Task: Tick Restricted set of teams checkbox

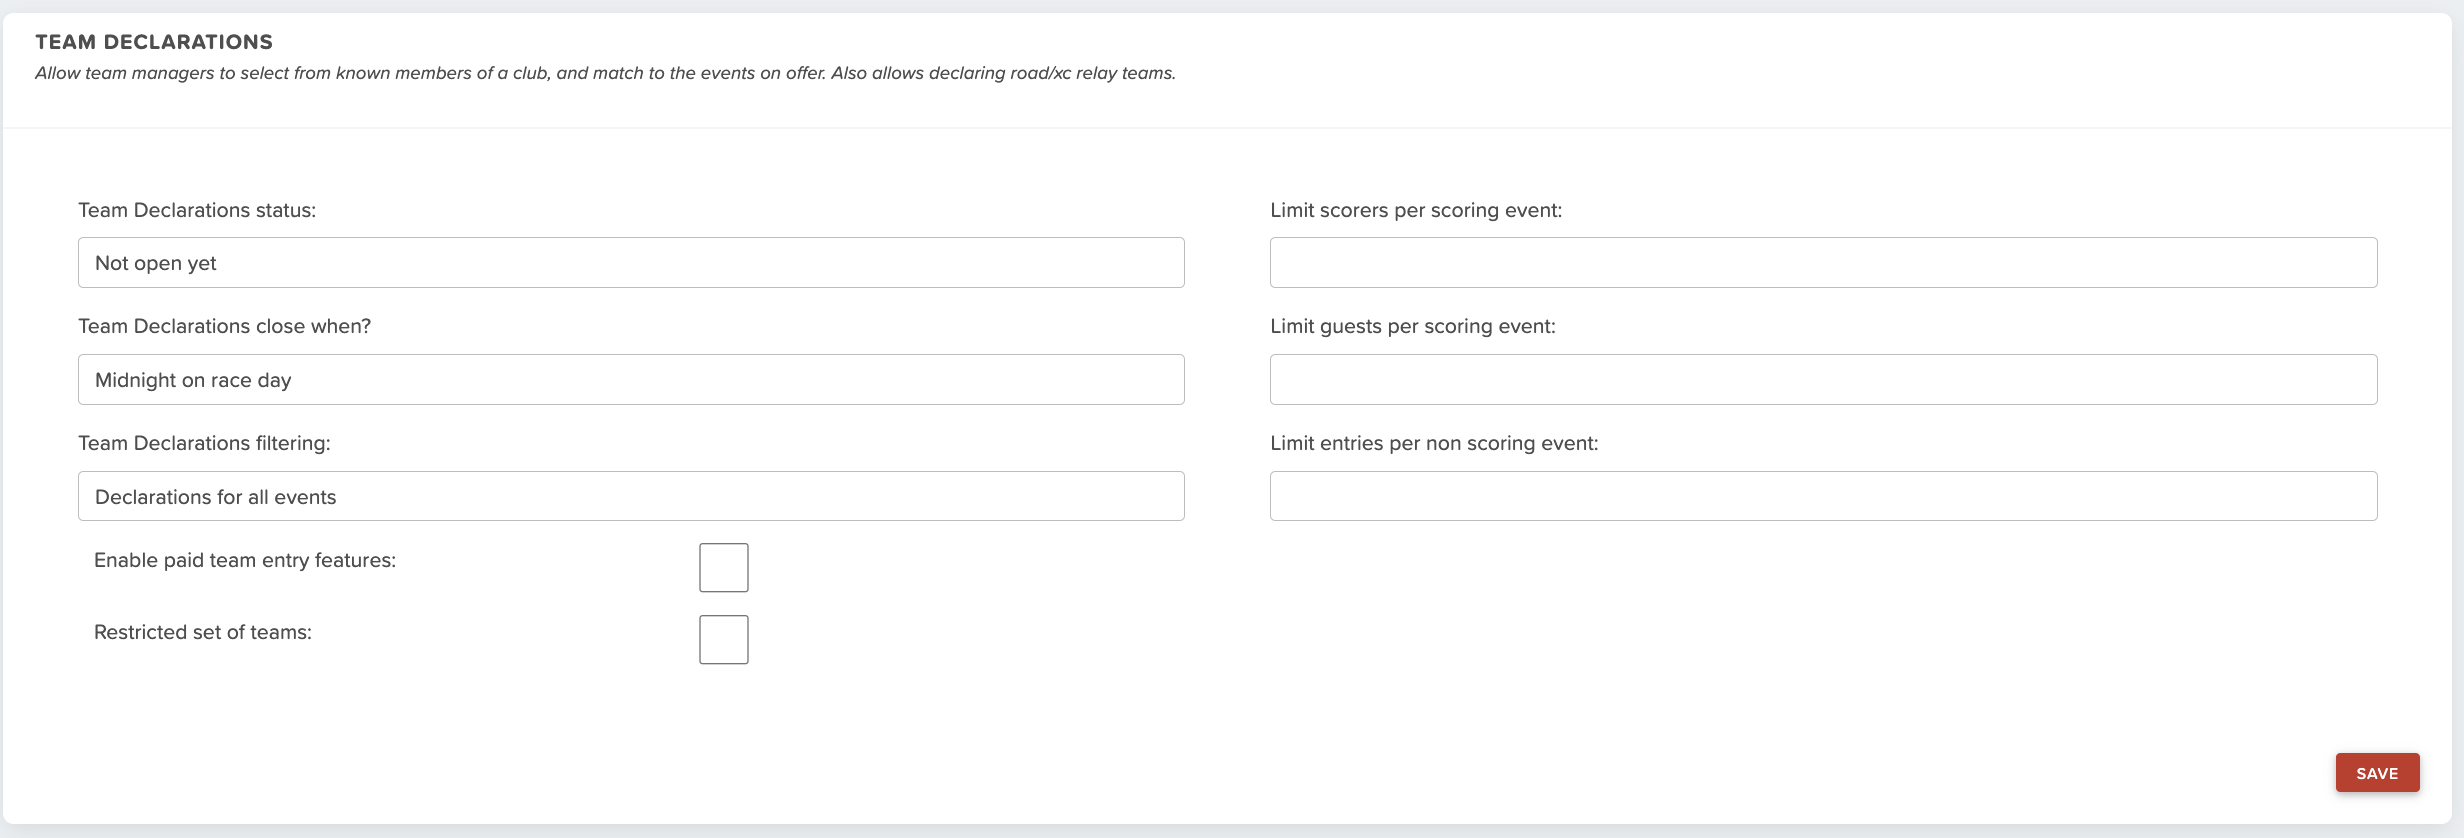Action: pos(724,640)
